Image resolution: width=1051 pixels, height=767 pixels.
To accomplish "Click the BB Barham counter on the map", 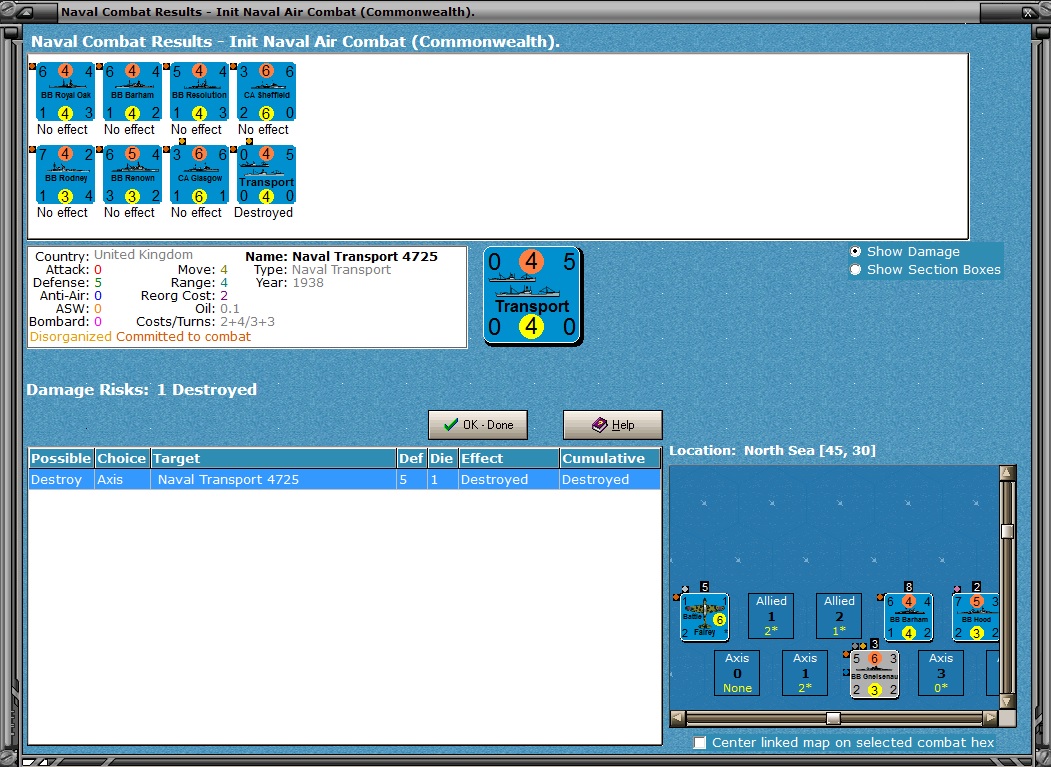I will pos(908,617).
